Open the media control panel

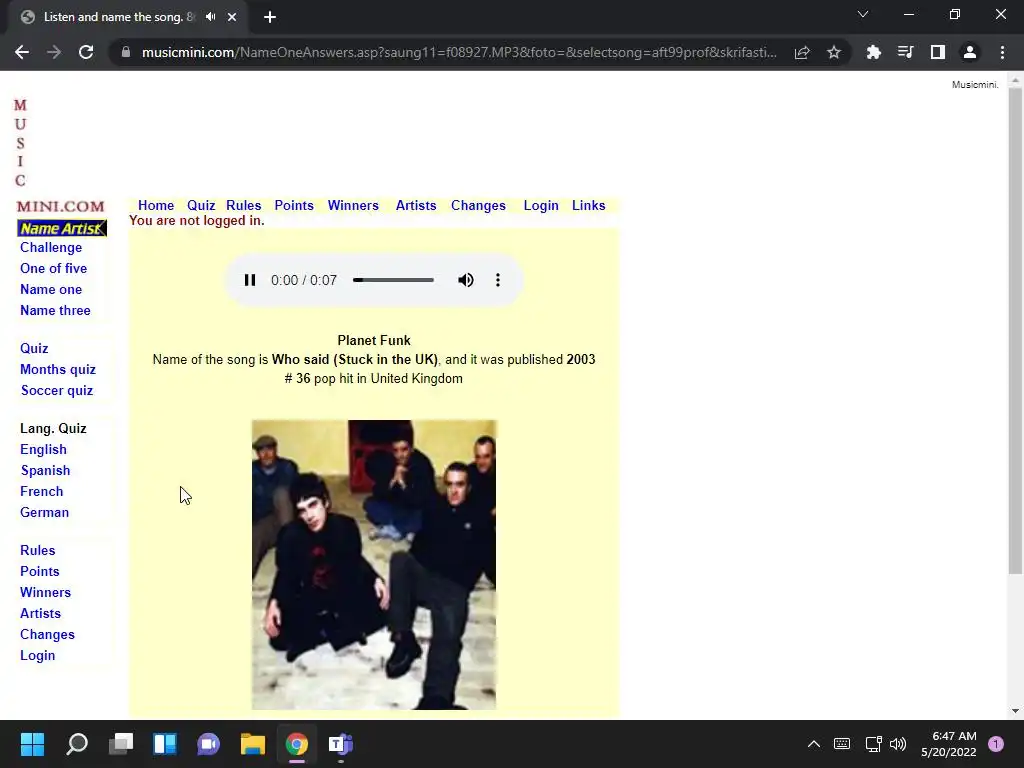pyautogui.click(x=905, y=52)
